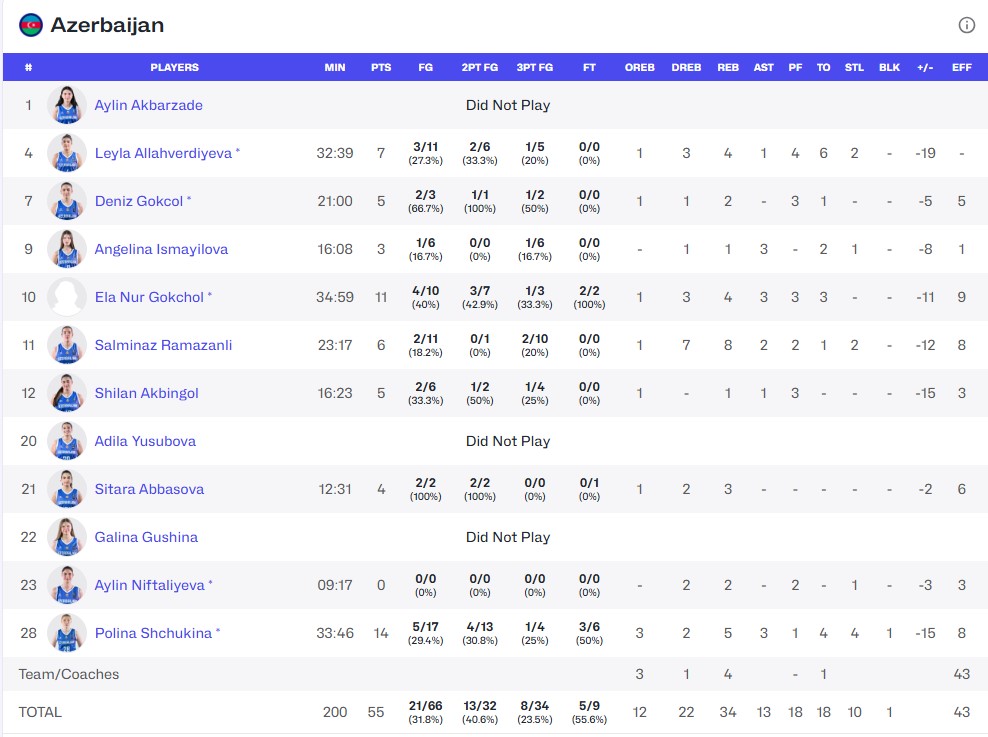
Task: Open Angelina Ismayilova's profile link
Action: [x=160, y=249]
